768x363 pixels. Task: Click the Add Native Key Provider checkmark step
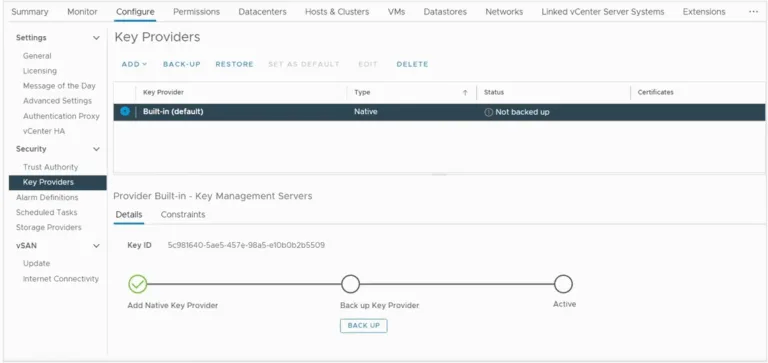point(138,284)
